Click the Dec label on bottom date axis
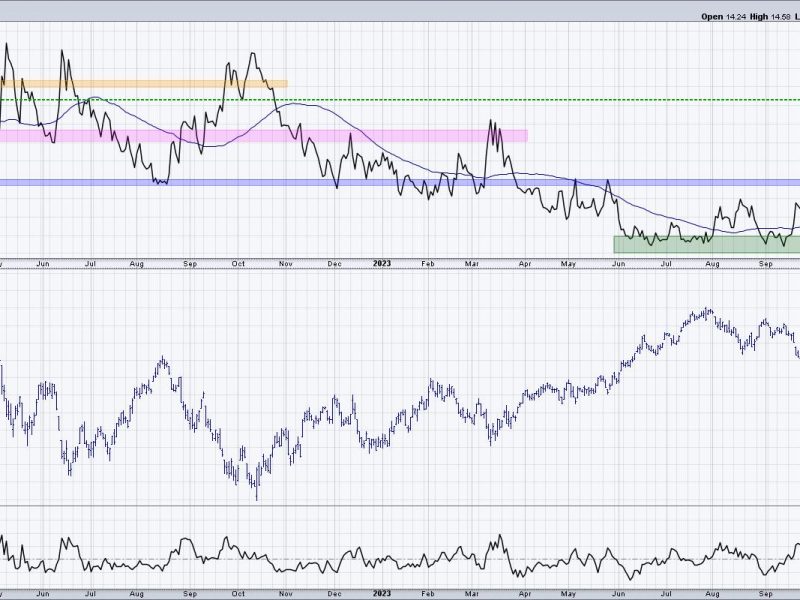800x600 pixels. (x=334, y=594)
